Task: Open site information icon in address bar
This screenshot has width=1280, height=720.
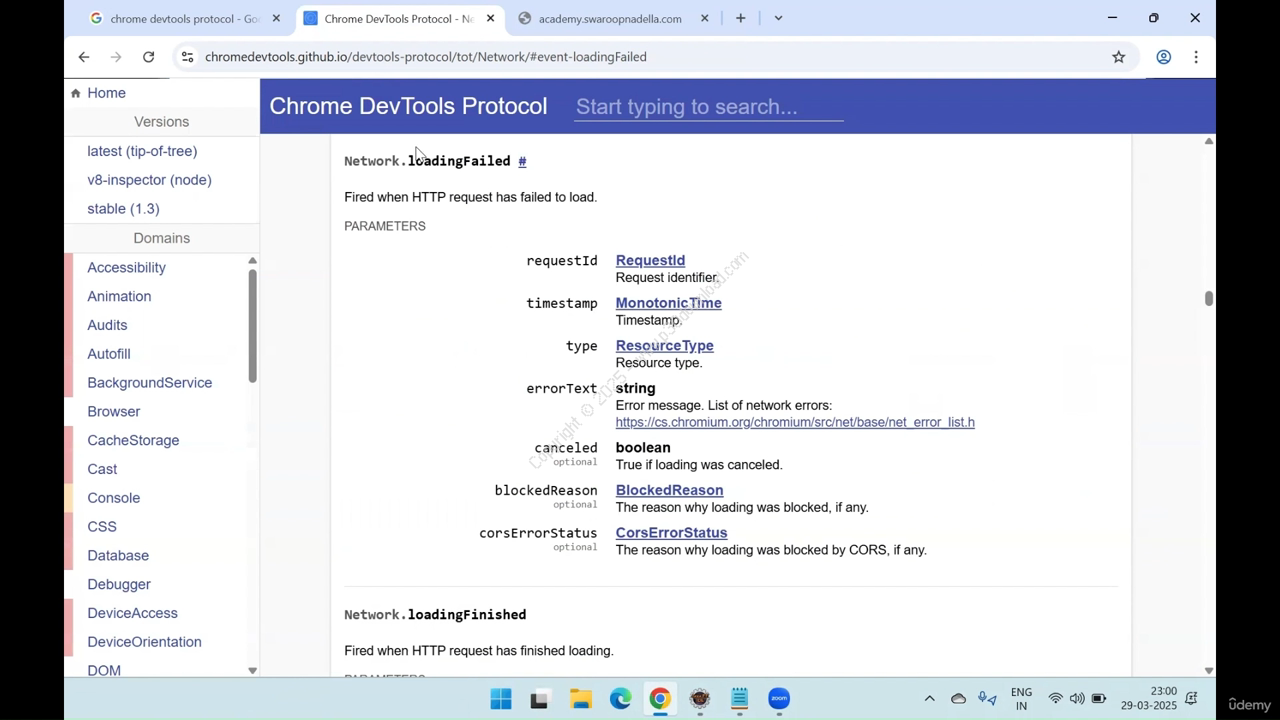Action: [x=187, y=57]
